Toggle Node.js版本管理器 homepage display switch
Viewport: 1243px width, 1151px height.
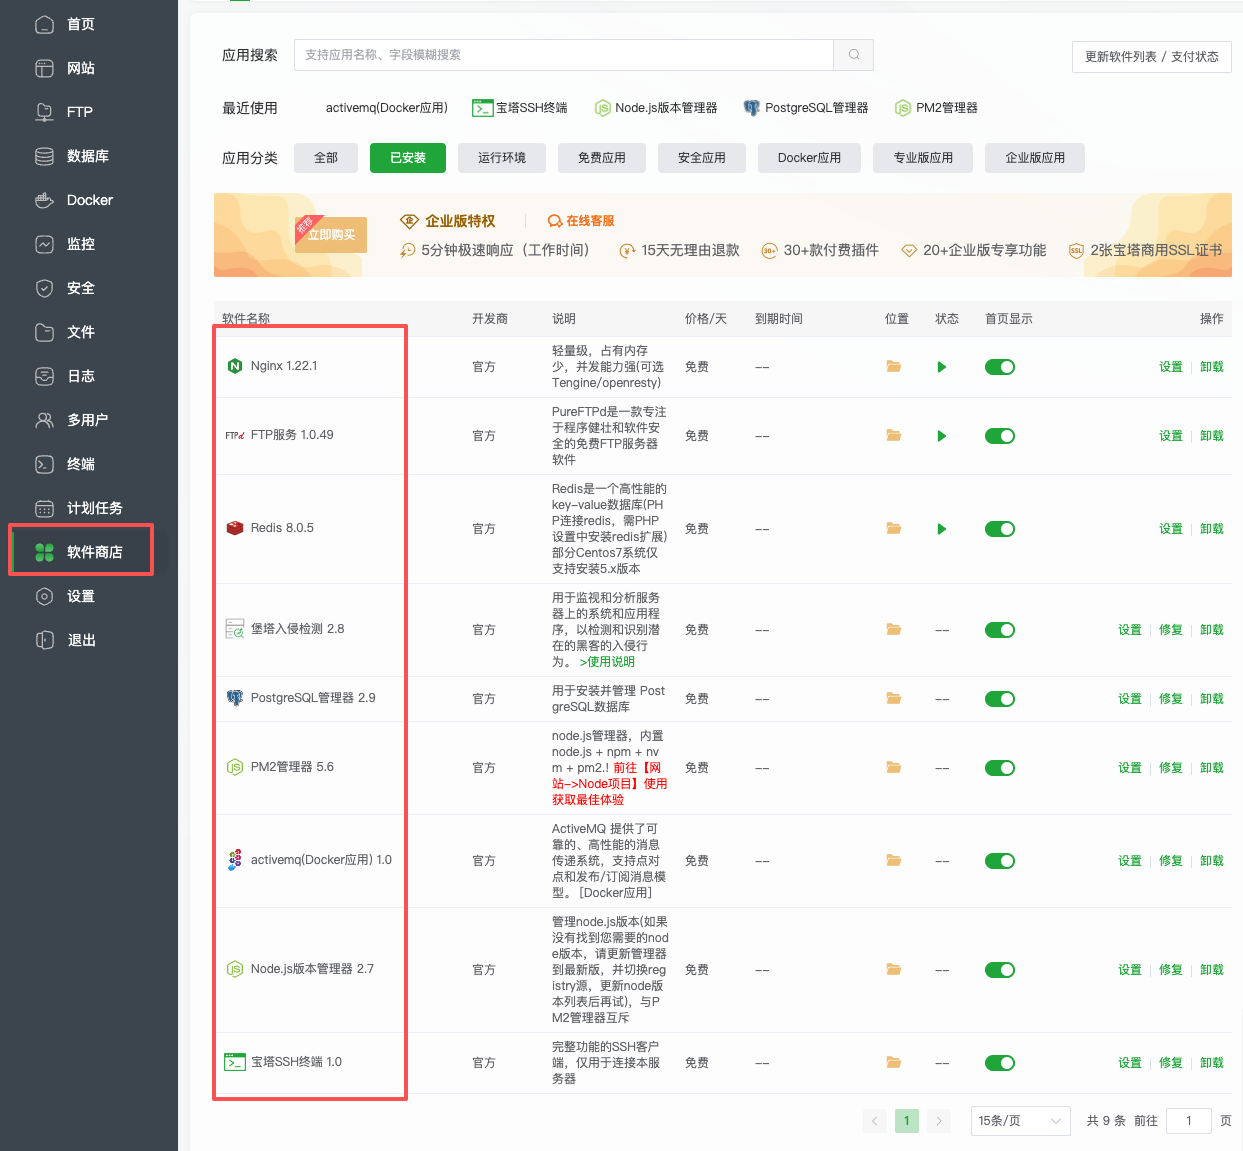[x=1000, y=970]
